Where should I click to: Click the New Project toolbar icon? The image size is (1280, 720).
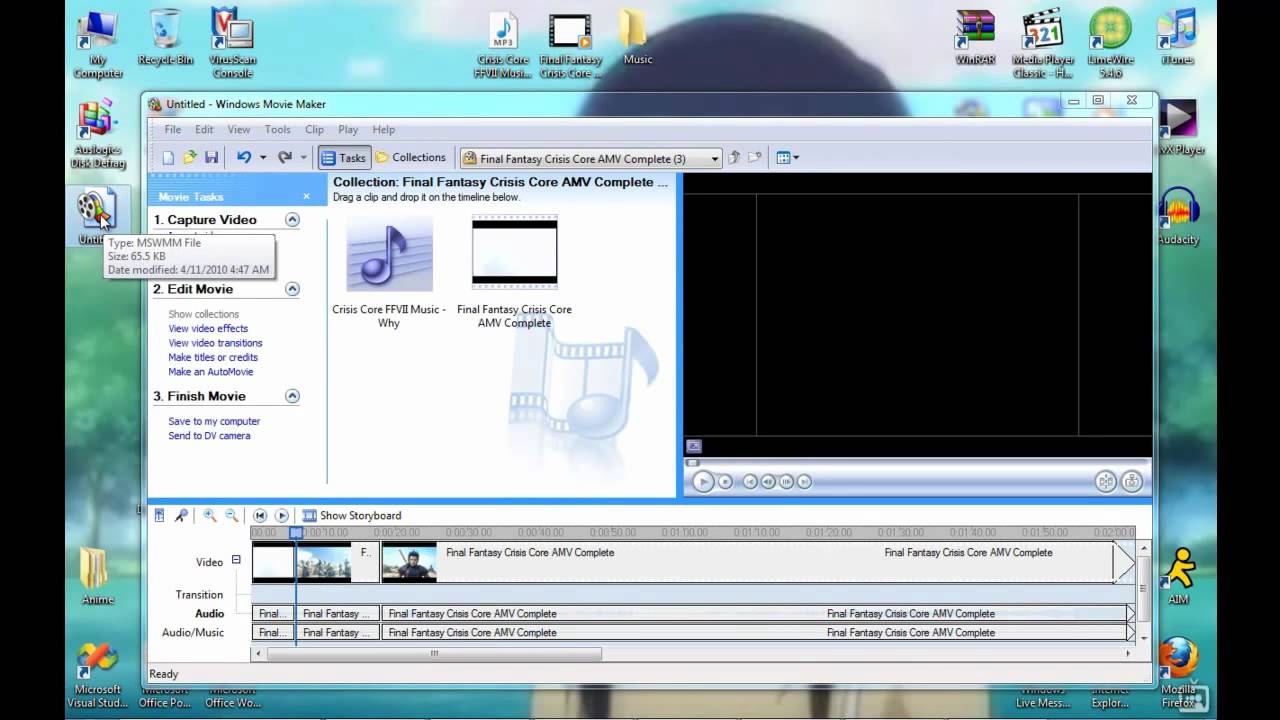(168, 158)
